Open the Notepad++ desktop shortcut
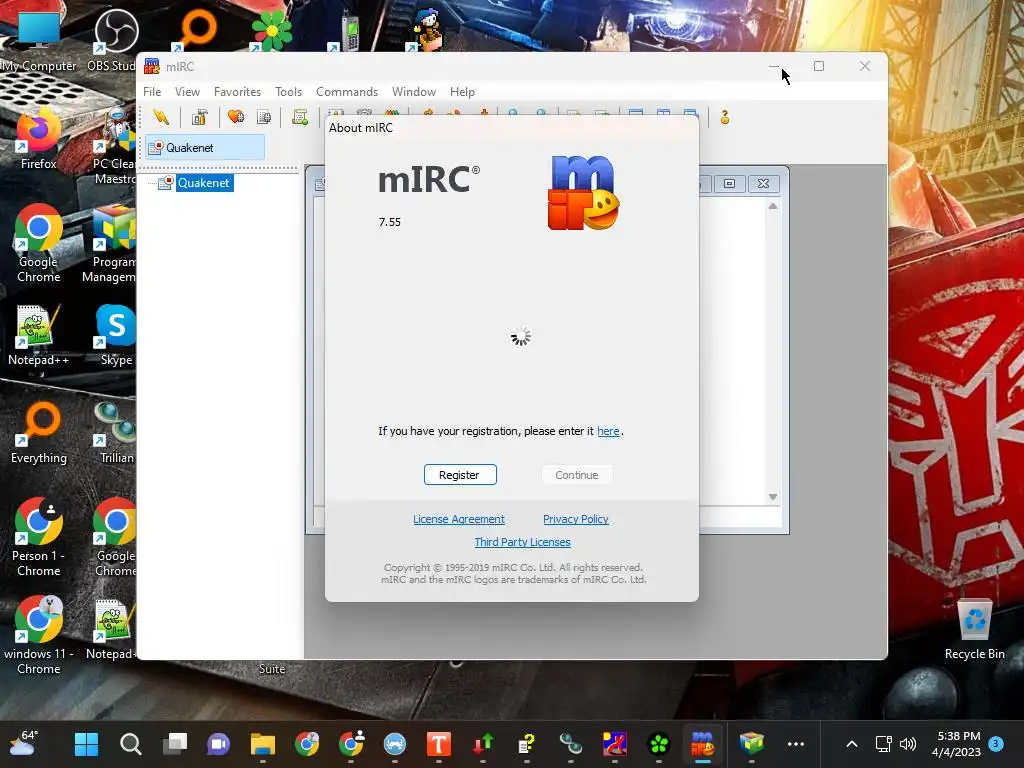Image resolution: width=1024 pixels, height=768 pixels. (x=39, y=334)
